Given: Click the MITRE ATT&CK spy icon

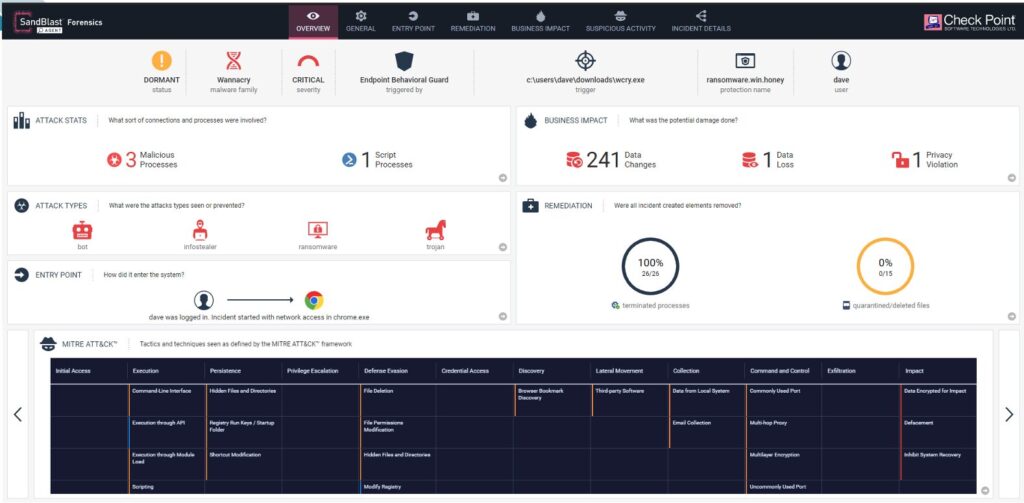Looking at the screenshot, I should (48, 344).
